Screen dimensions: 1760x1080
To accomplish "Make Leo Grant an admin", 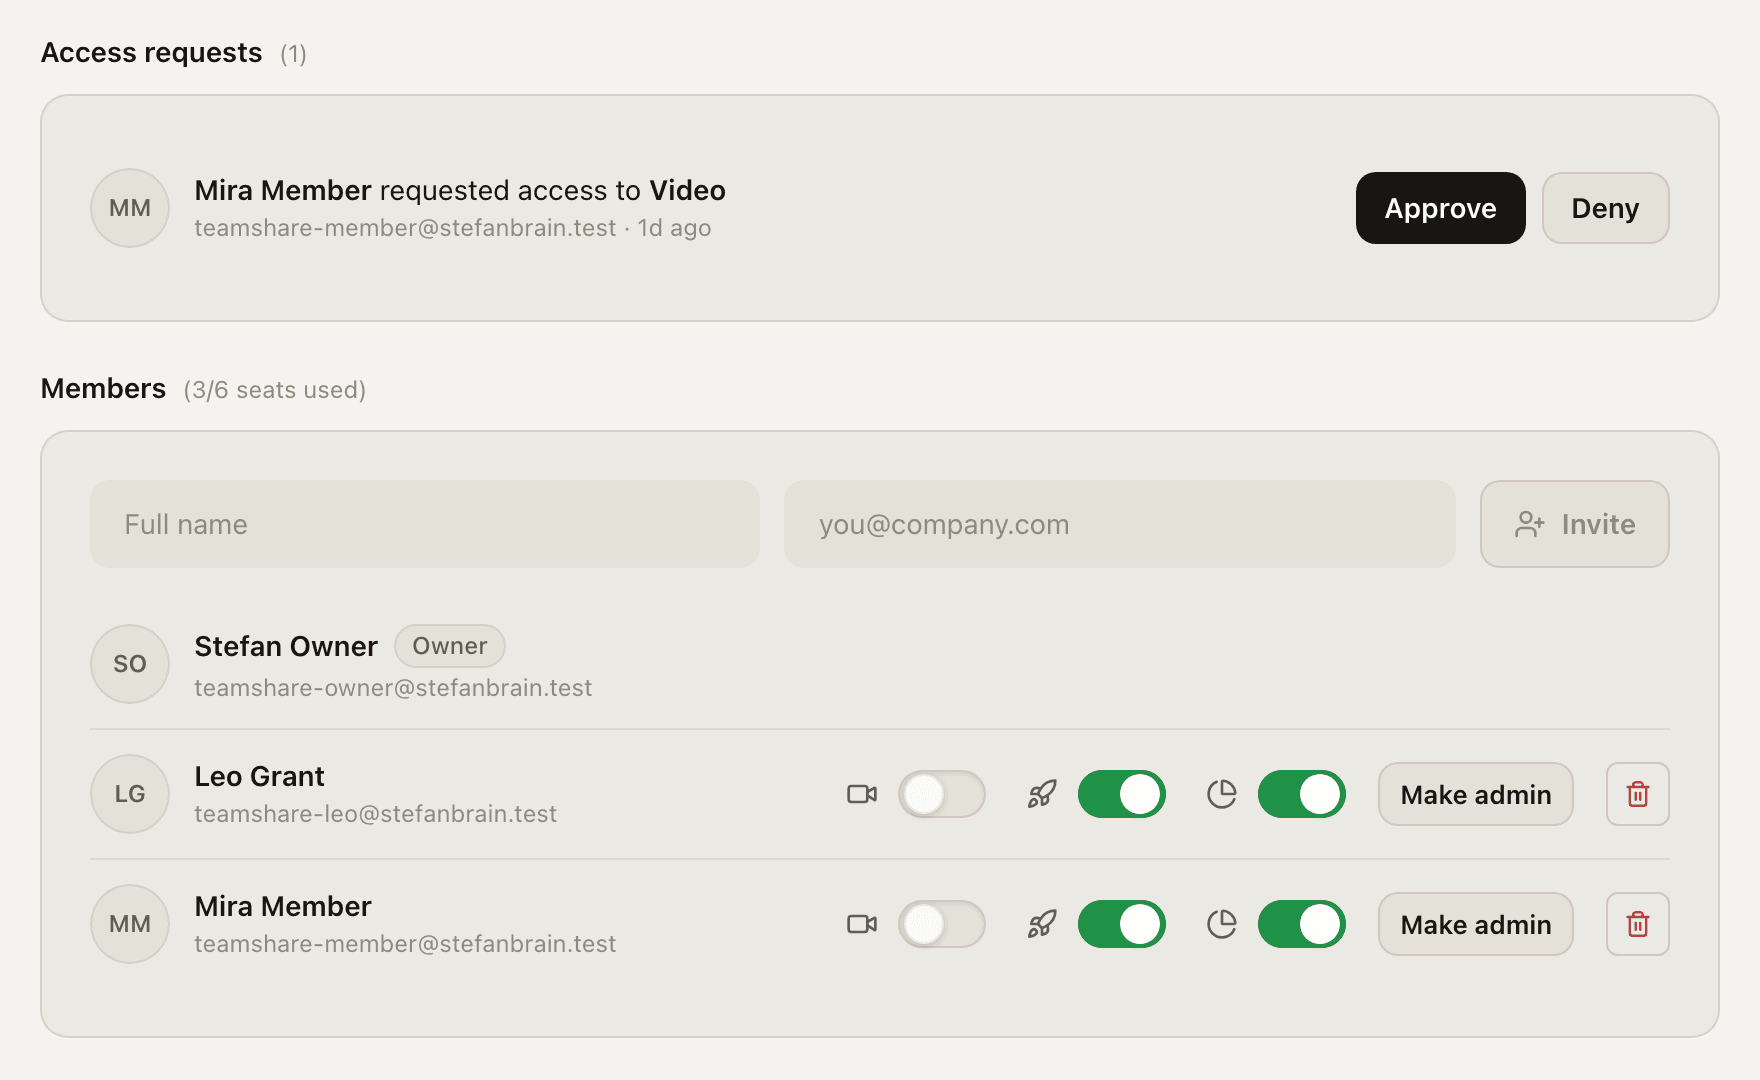I will coord(1476,794).
